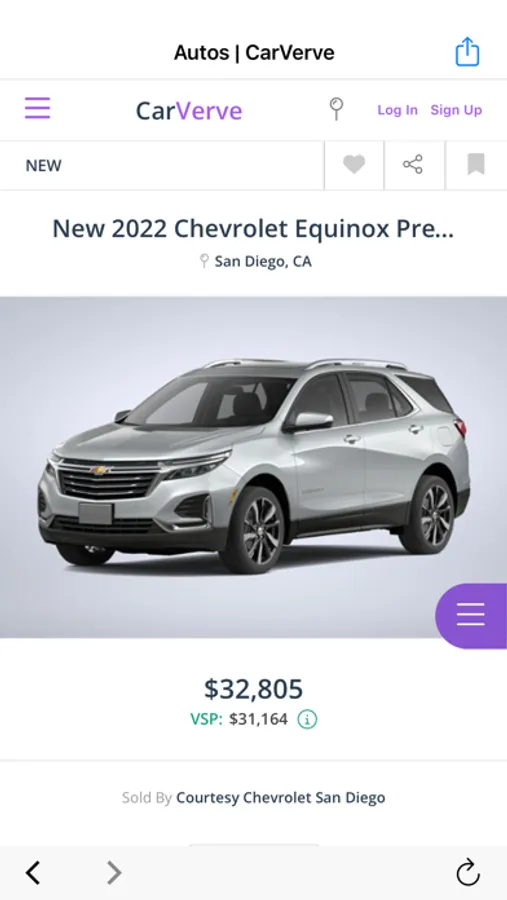Click the Log In link

tap(397, 110)
